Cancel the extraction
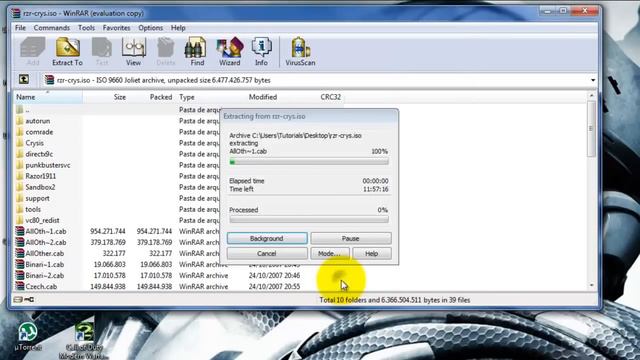The width and height of the screenshot is (640, 360). click(267, 253)
